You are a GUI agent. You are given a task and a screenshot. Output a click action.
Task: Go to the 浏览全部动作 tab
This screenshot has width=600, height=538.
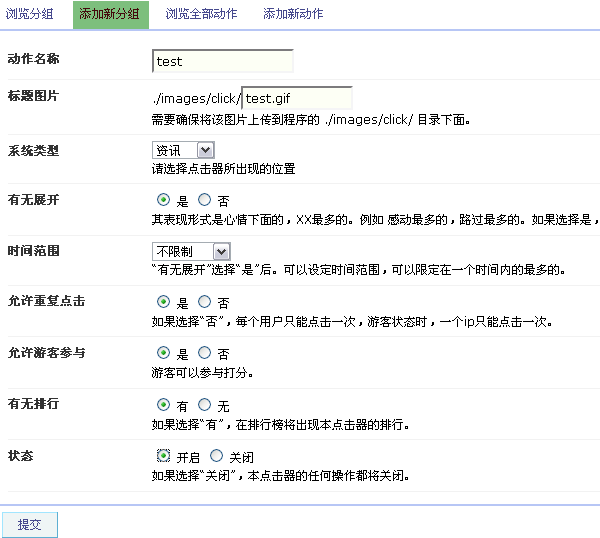200,15
